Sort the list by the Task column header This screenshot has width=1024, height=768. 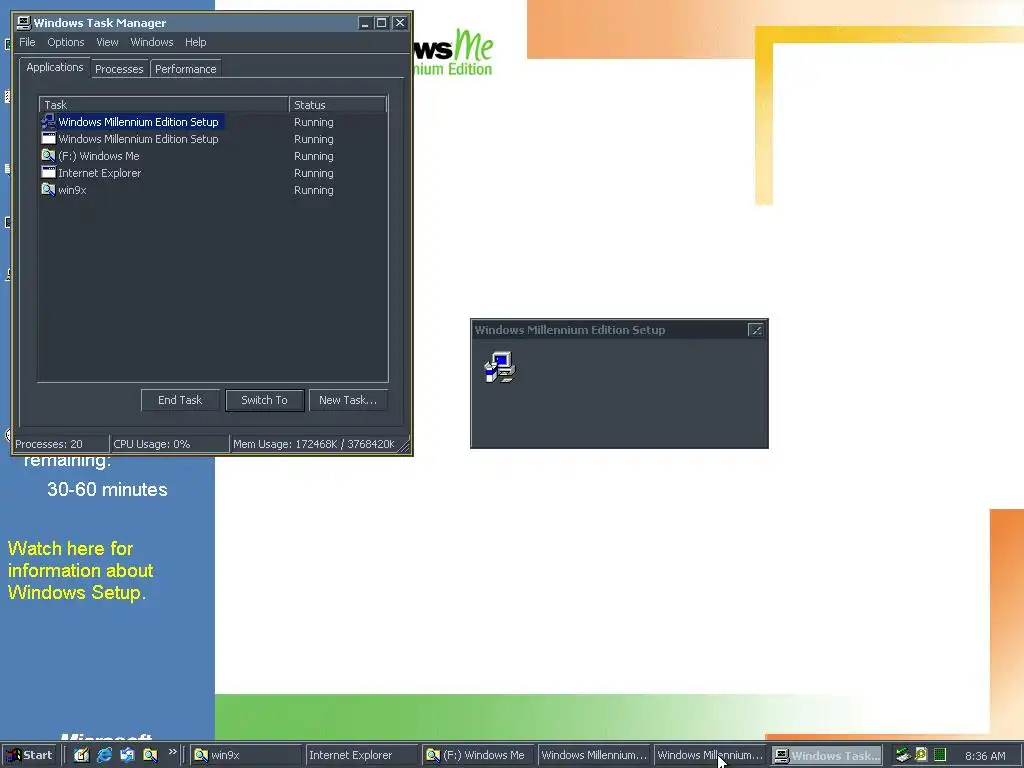[x=164, y=104]
